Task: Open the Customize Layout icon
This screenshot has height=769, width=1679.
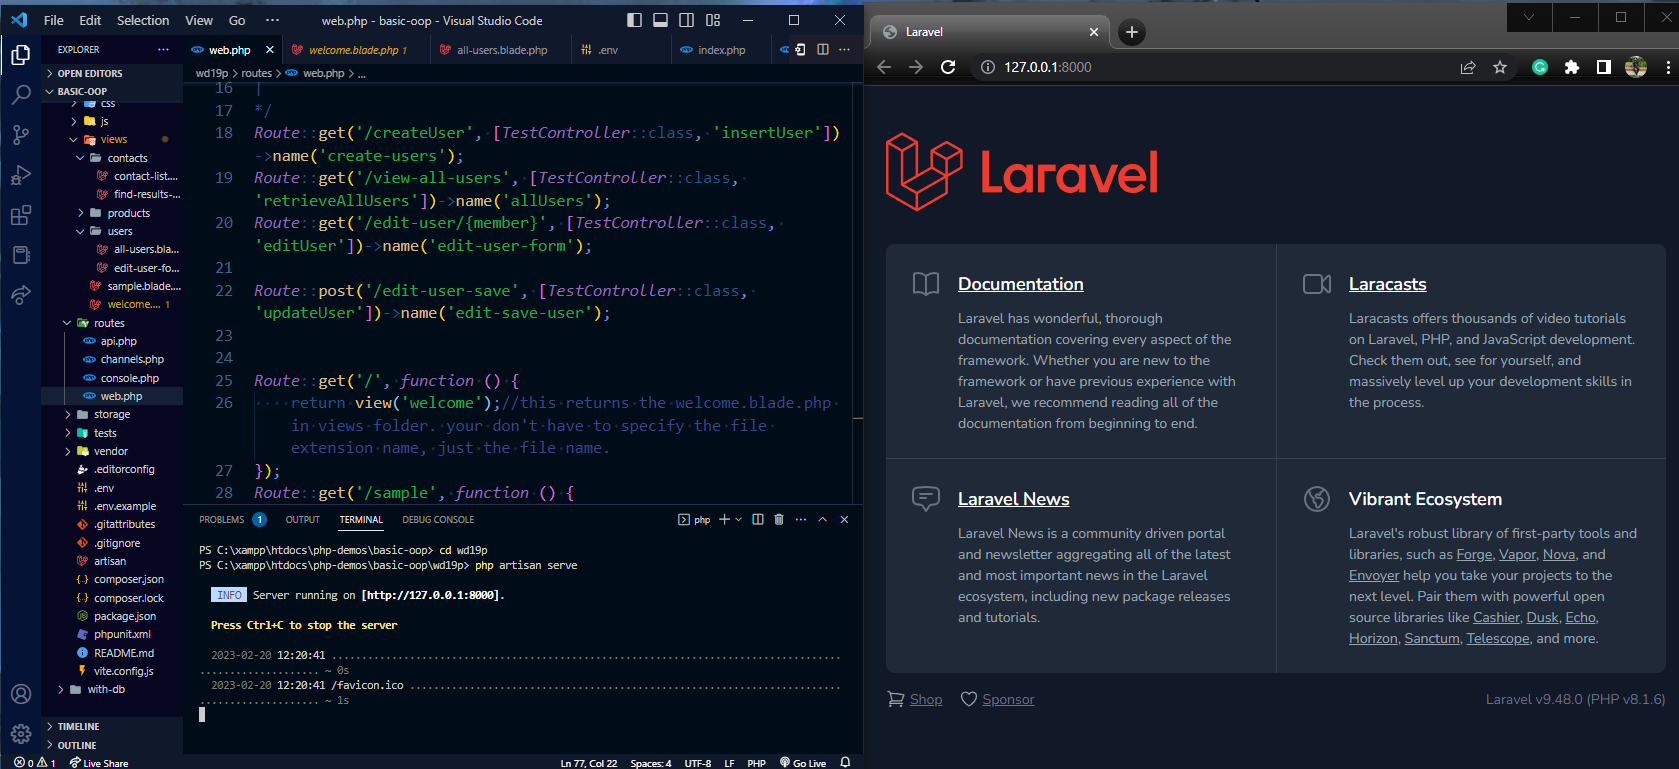Action: [x=713, y=20]
